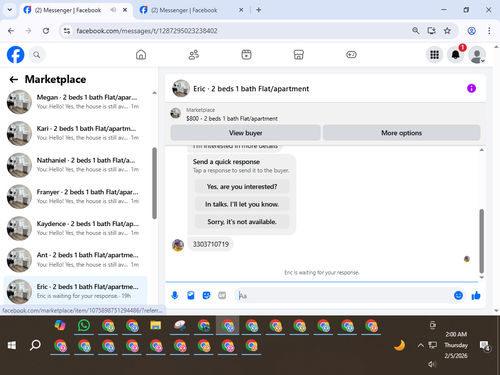
Task: Expand the tab search dropdown arrow
Action: click(10, 10)
